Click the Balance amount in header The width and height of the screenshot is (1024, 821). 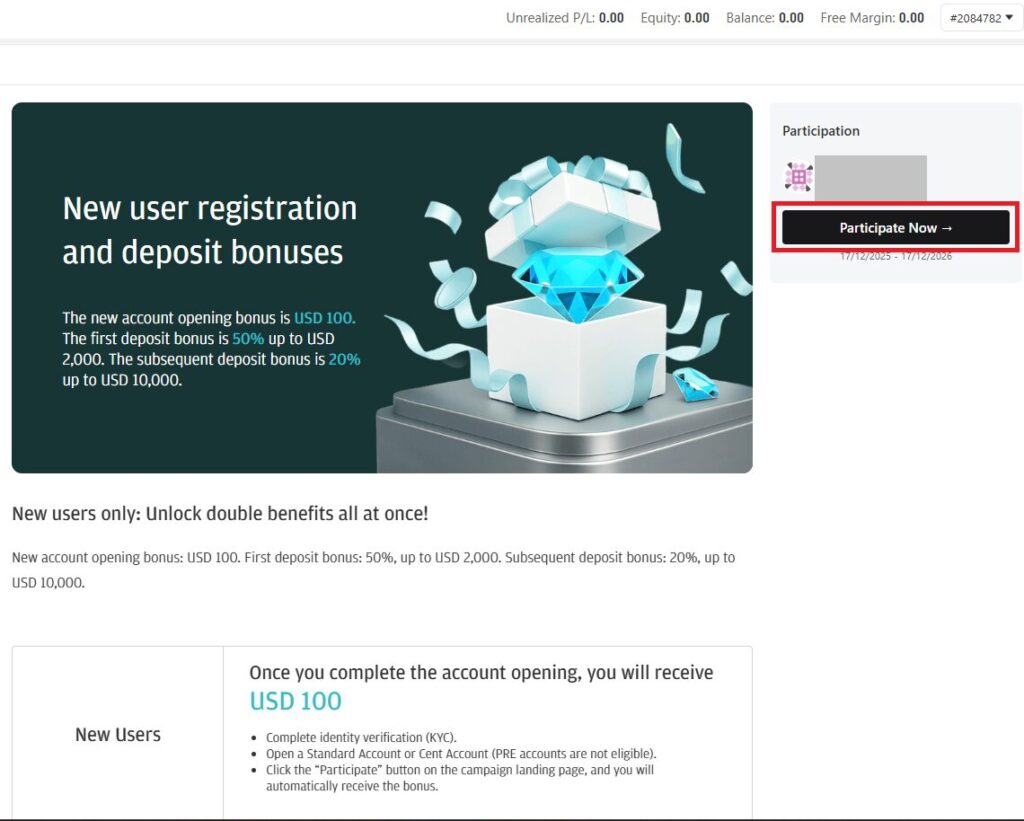point(791,18)
